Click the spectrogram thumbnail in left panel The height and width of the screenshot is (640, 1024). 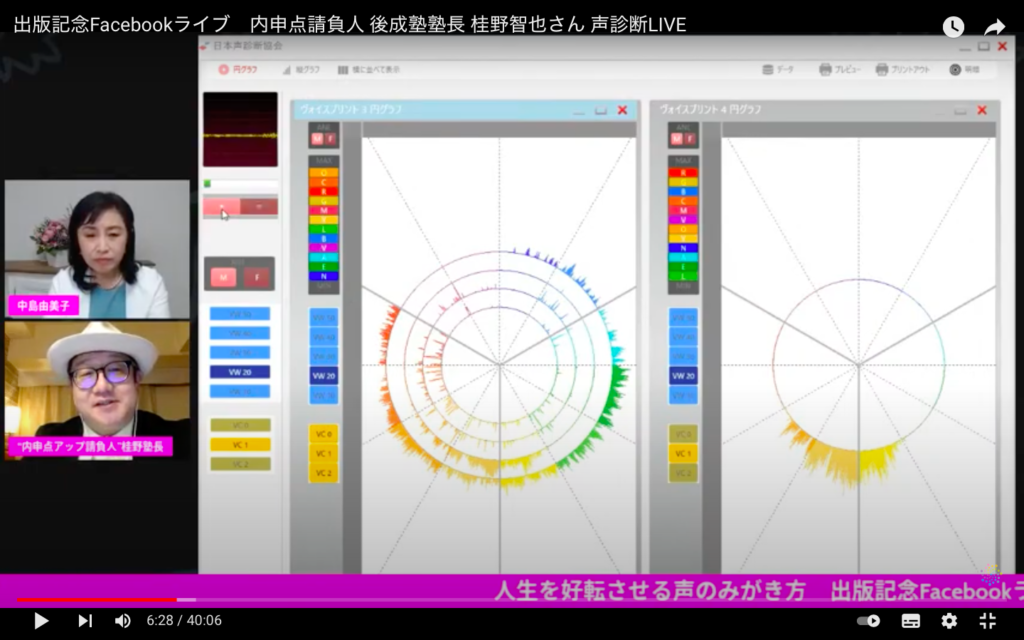coord(240,129)
